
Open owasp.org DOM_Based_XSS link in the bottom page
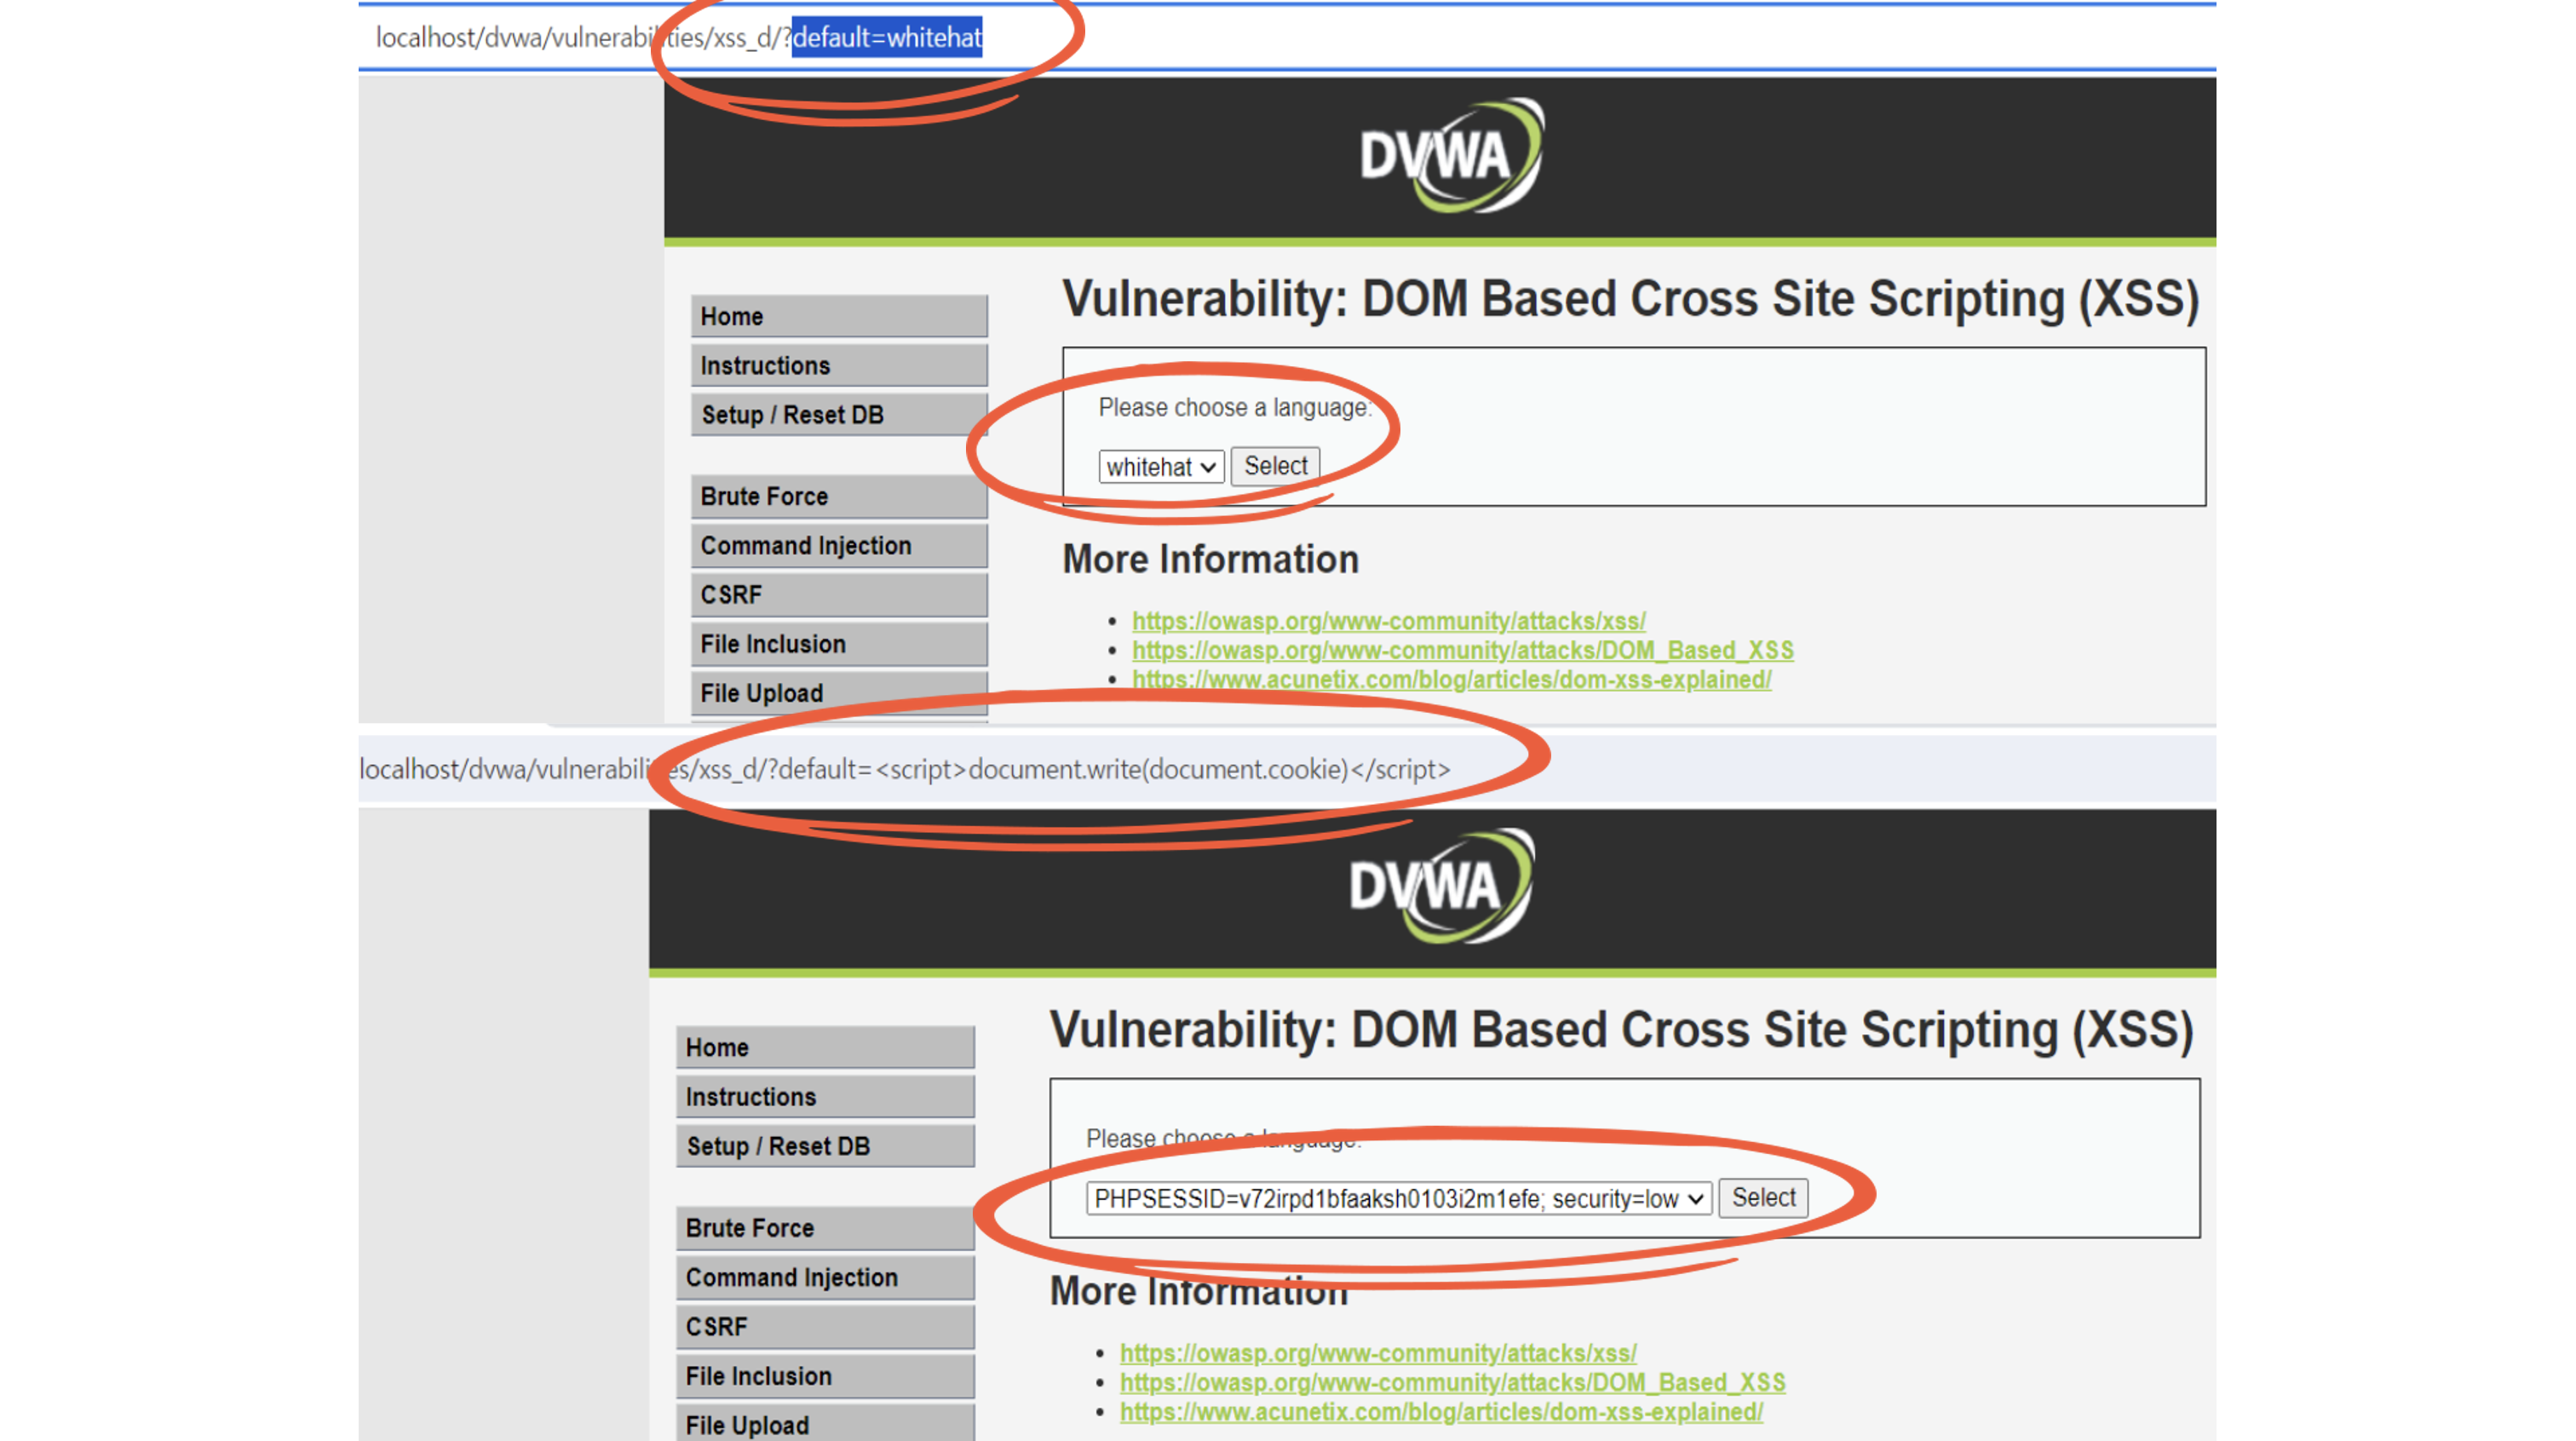click(x=1453, y=1383)
